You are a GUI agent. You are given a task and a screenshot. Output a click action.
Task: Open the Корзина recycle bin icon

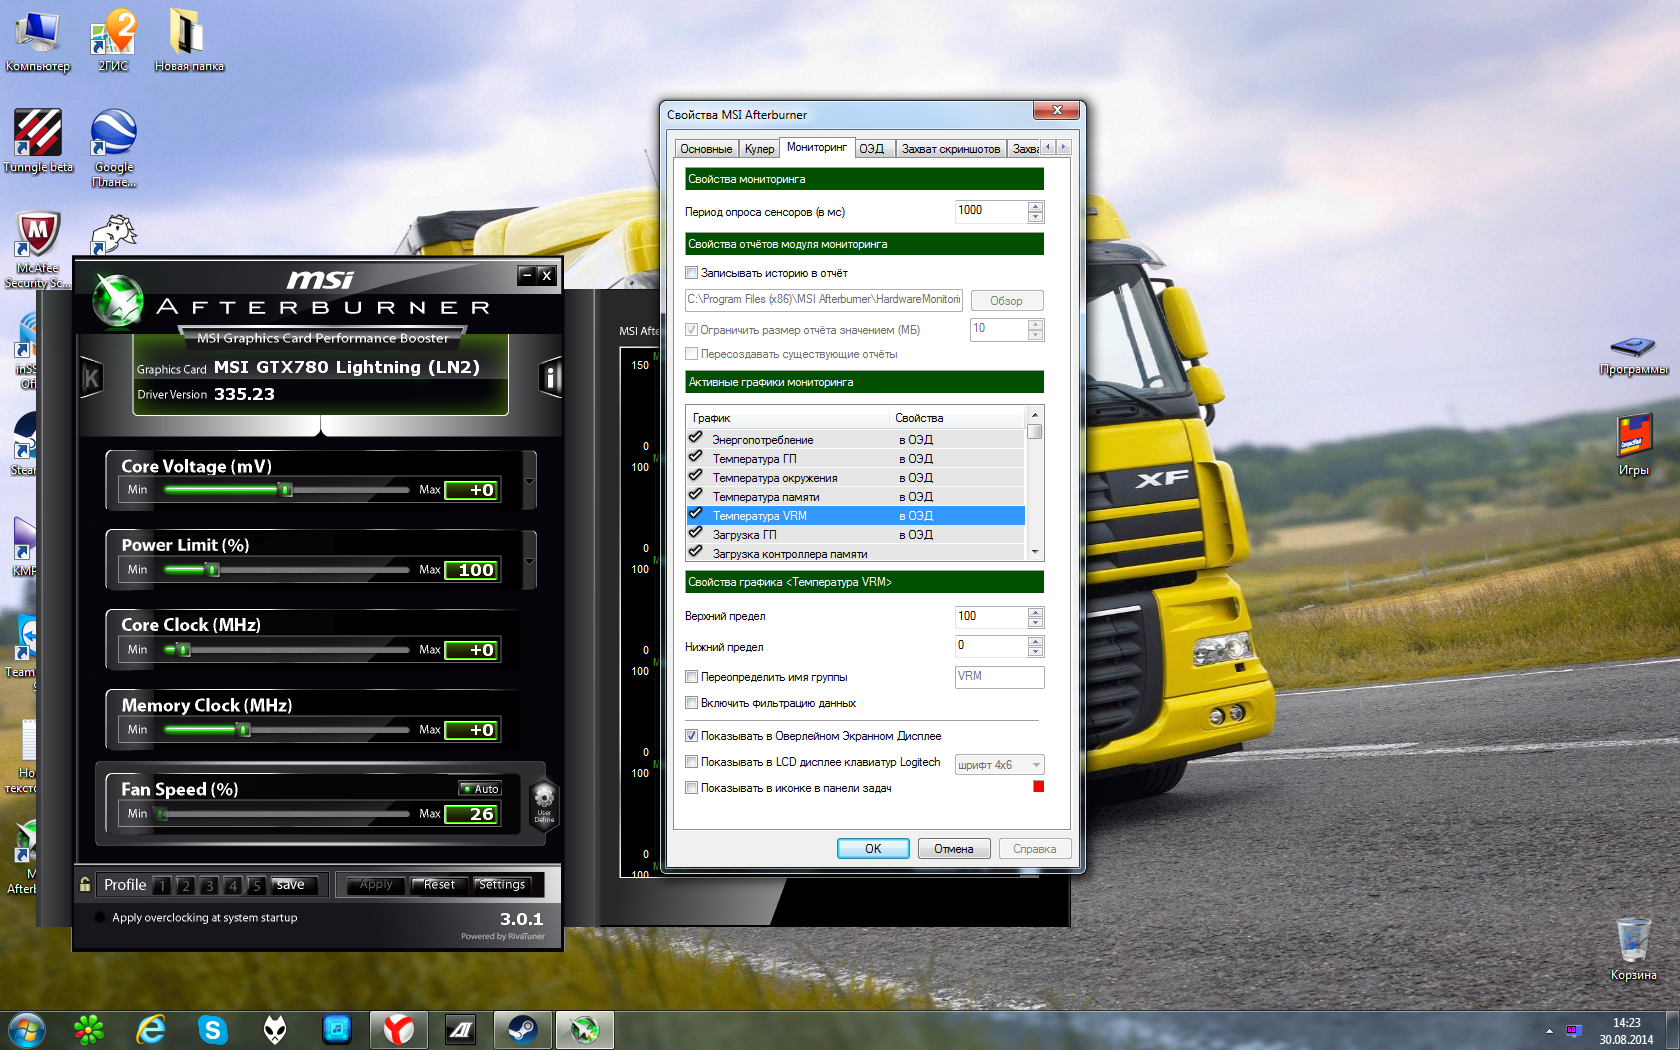1634,949
